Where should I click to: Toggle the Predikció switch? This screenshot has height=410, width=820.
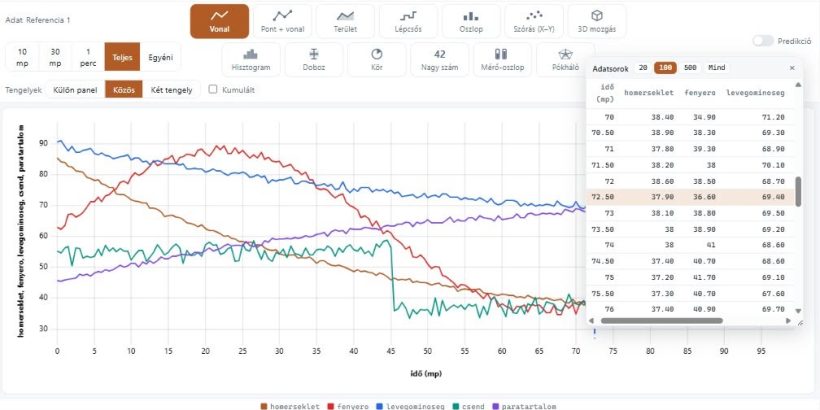pyautogui.click(x=763, y=41)
